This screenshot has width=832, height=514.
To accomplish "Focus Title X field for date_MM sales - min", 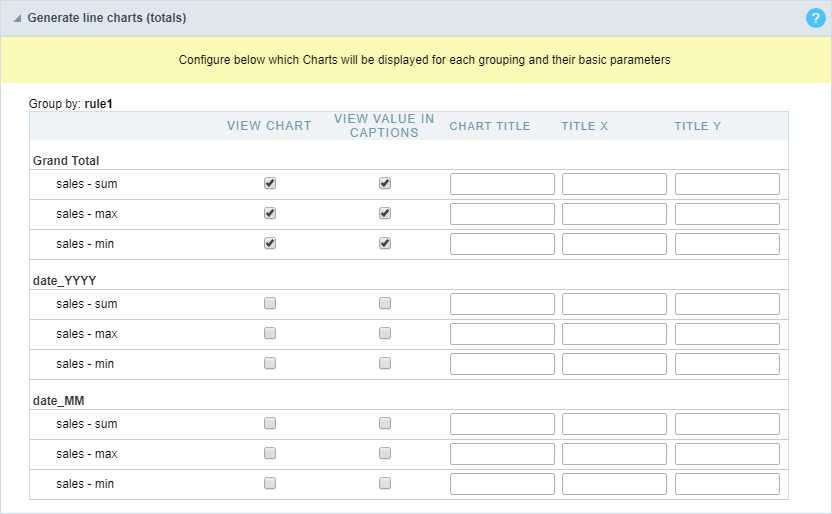I will click(614, 484).
